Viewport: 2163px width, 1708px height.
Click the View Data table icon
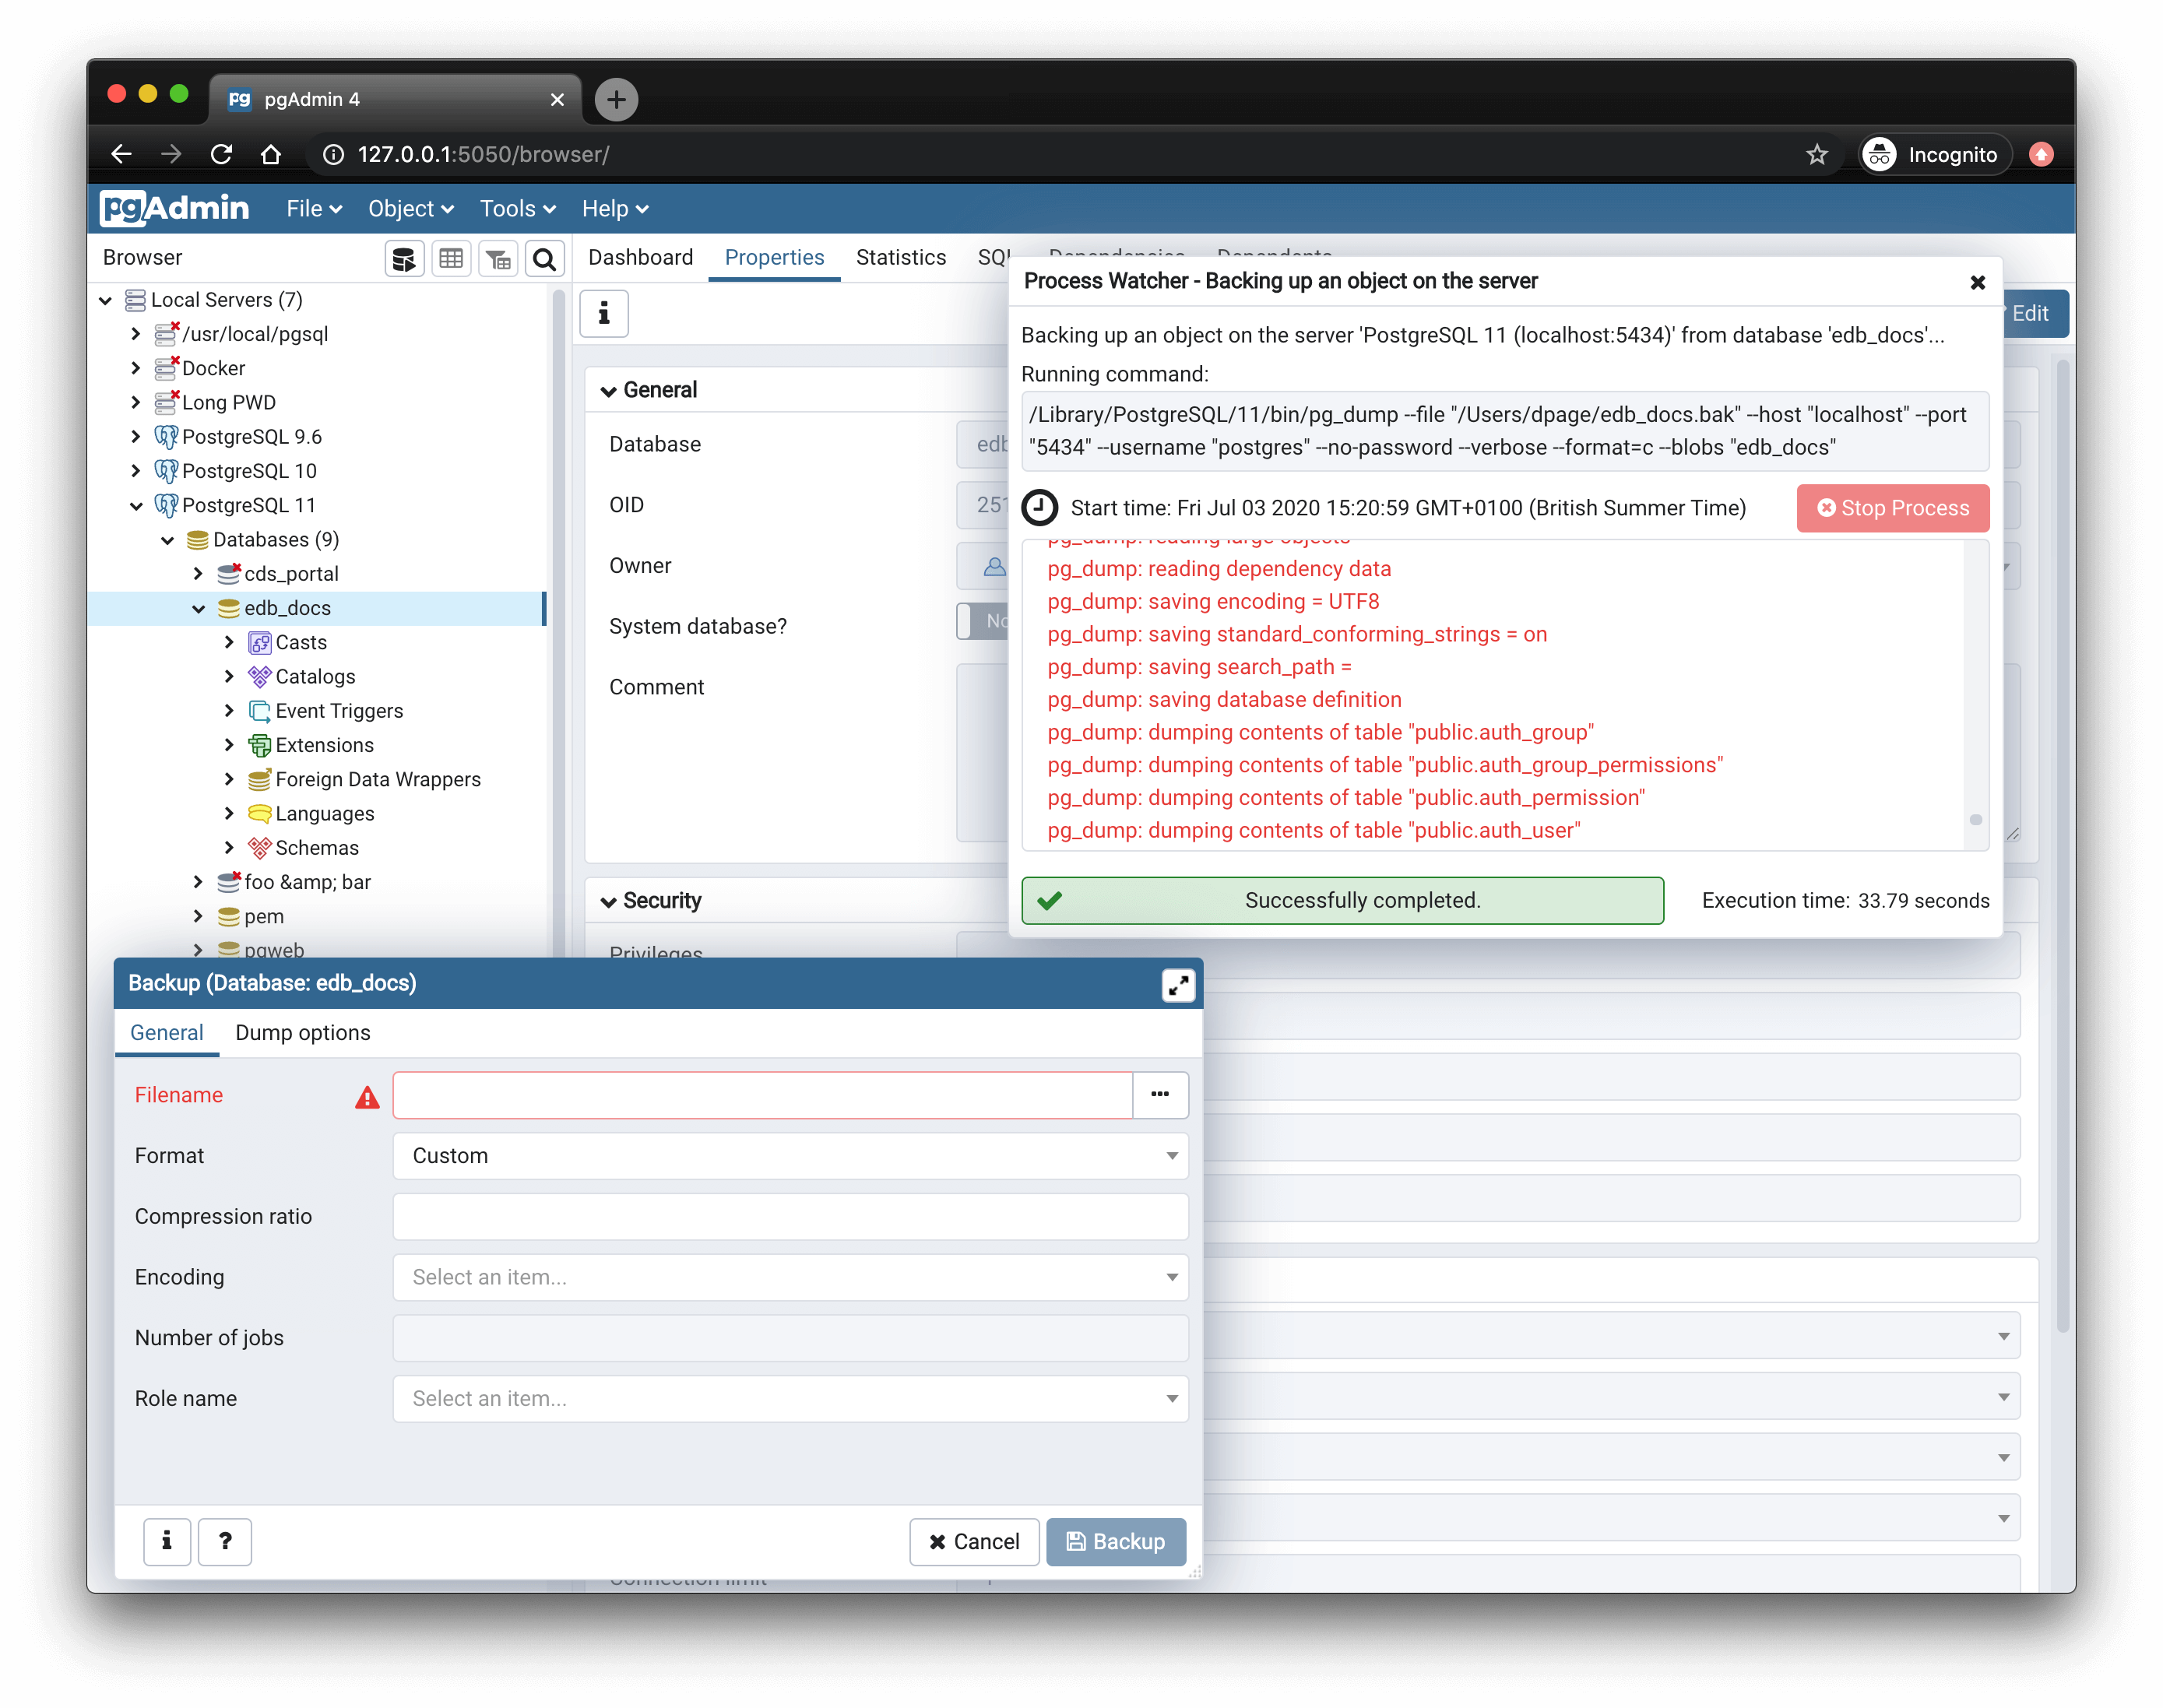click(x=451, y=259)
